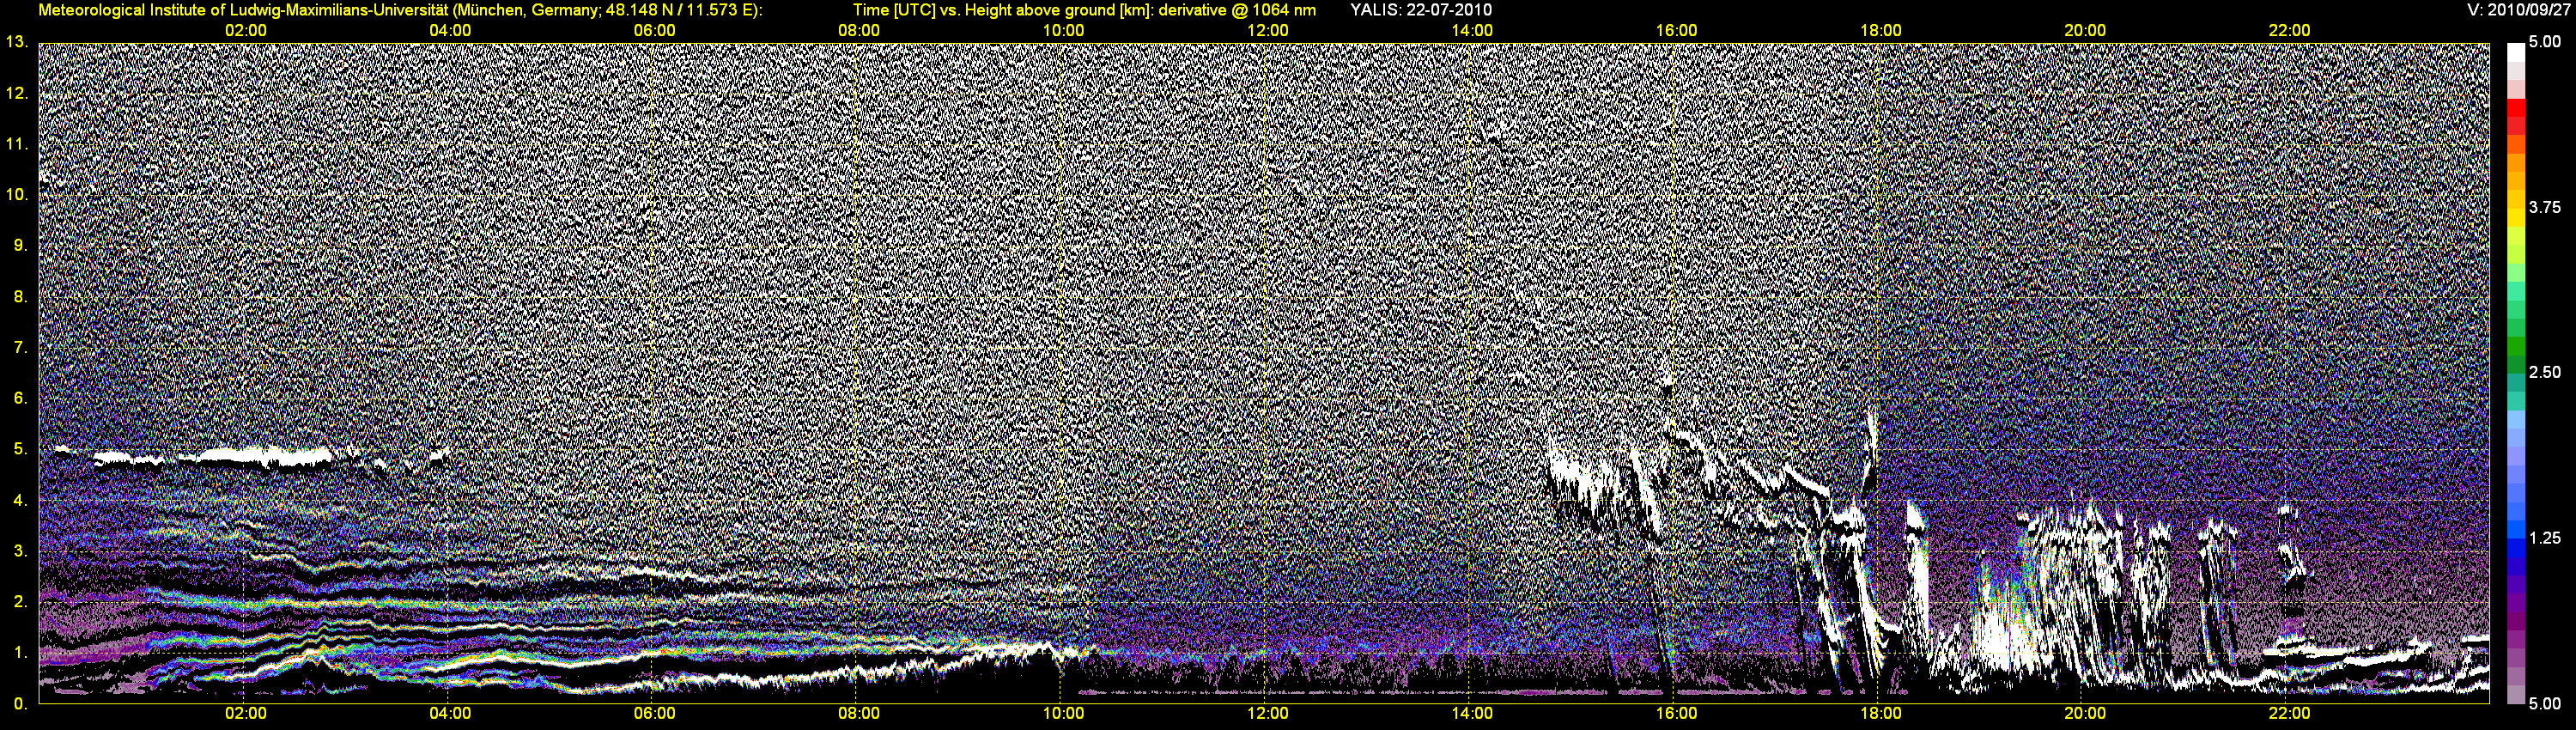Select the "0." height axis label

[x=20, y=704]
